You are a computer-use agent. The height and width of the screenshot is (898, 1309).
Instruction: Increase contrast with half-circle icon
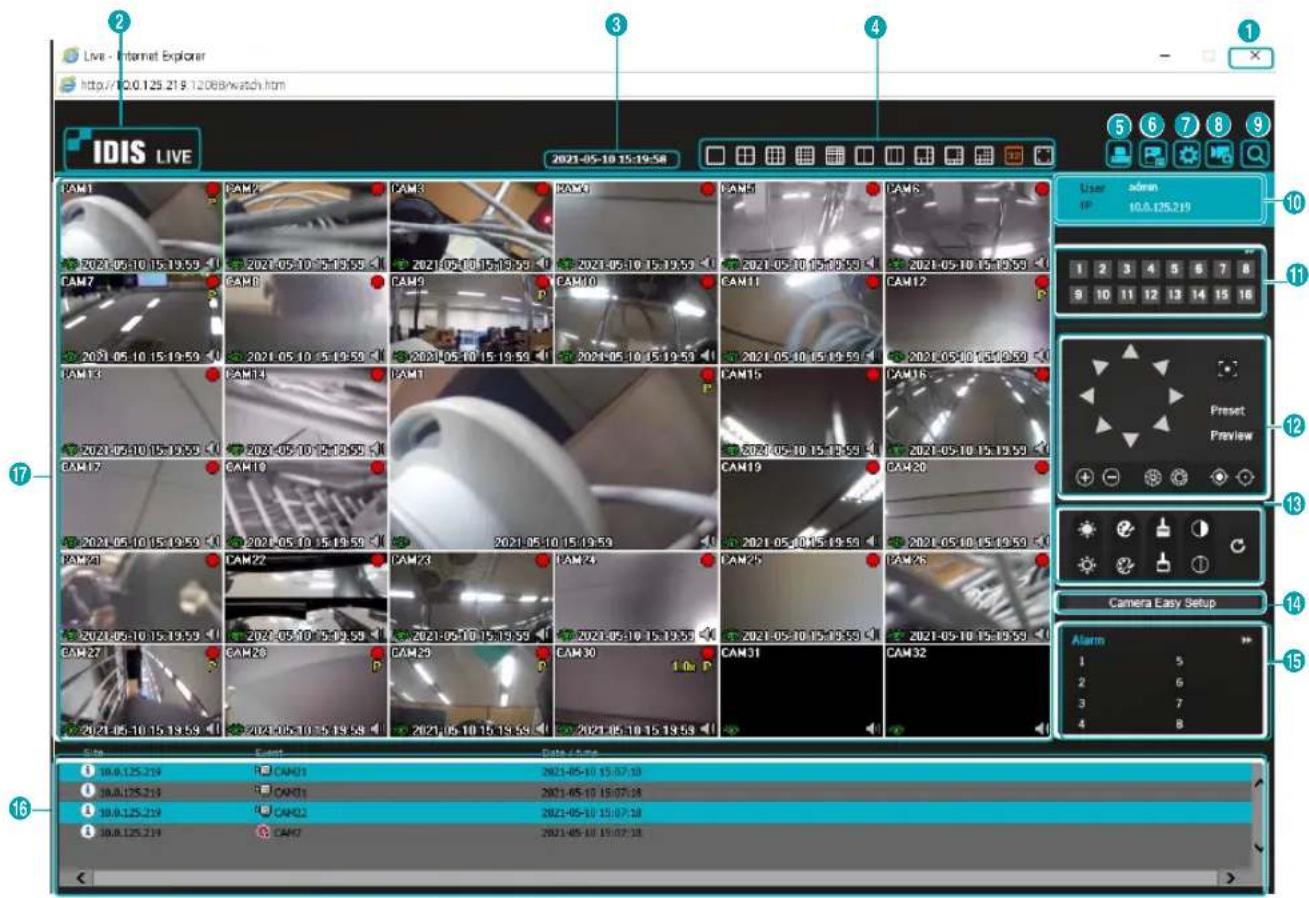(1199, 528)
